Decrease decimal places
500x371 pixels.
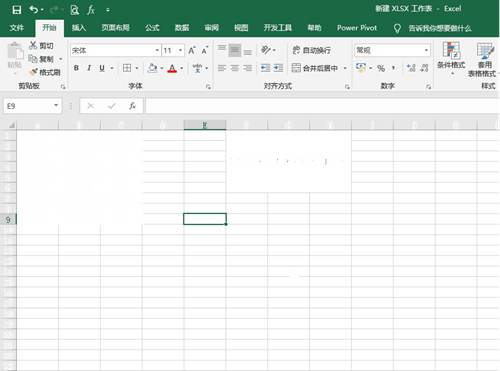coord(424,68)
